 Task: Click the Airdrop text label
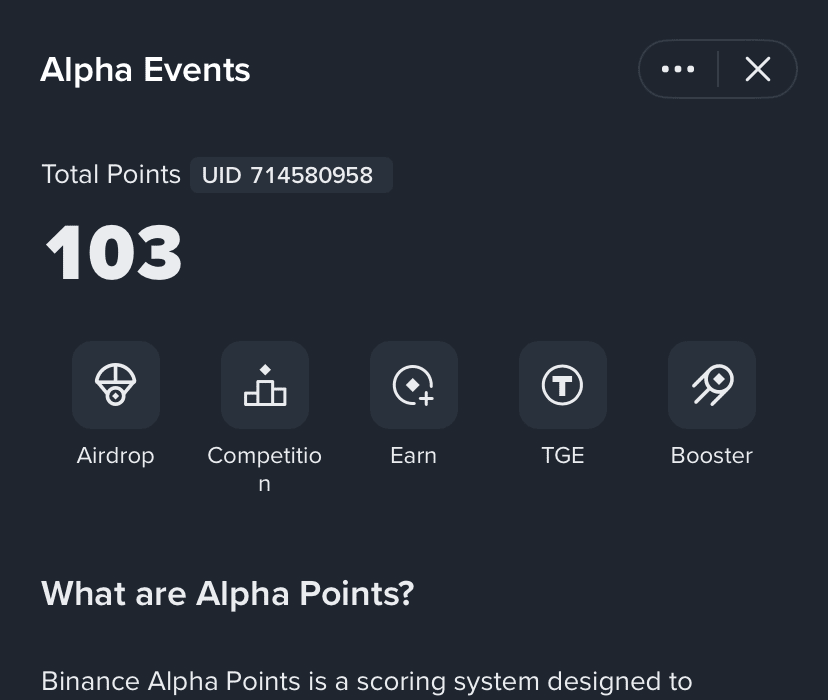(x=116, y=456)
